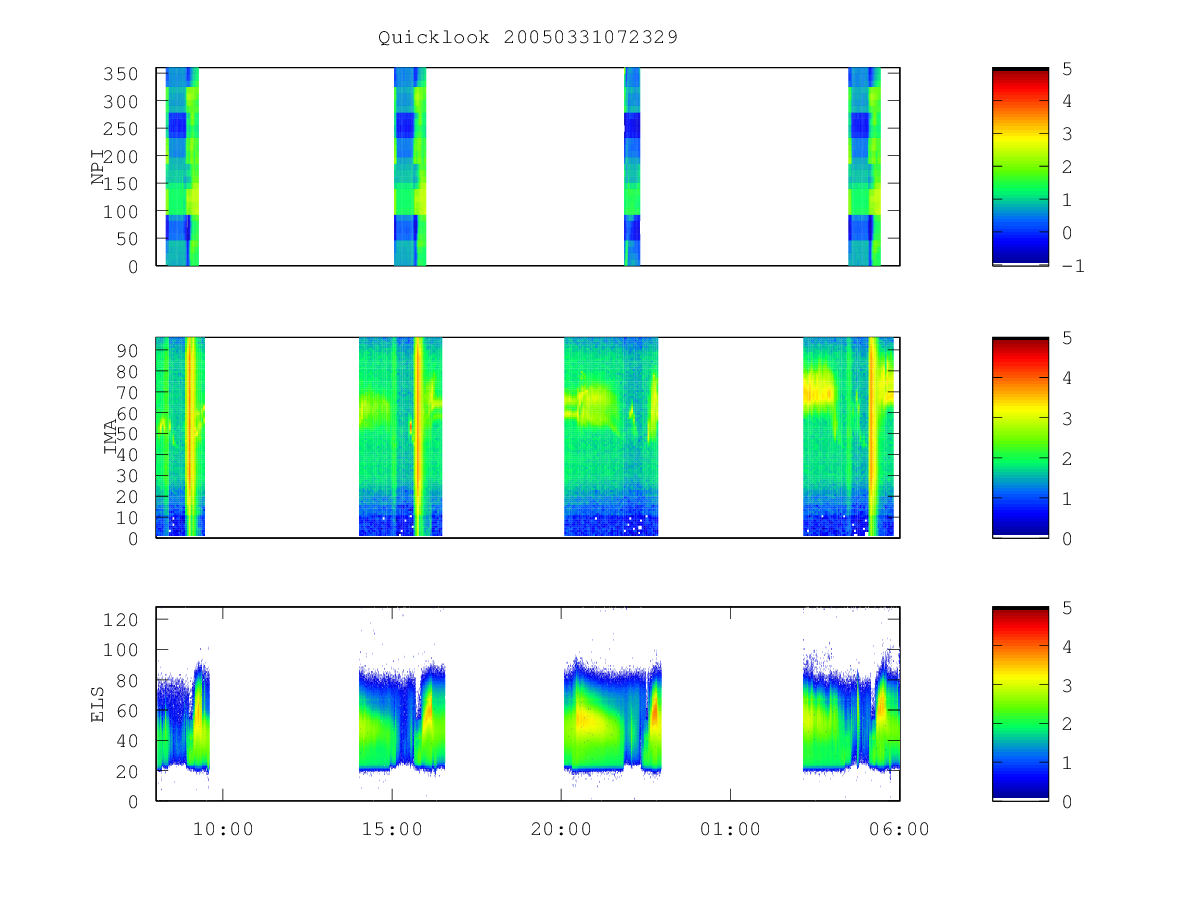Click the Quicklook 20050331072329 plot title

[528, 37]
